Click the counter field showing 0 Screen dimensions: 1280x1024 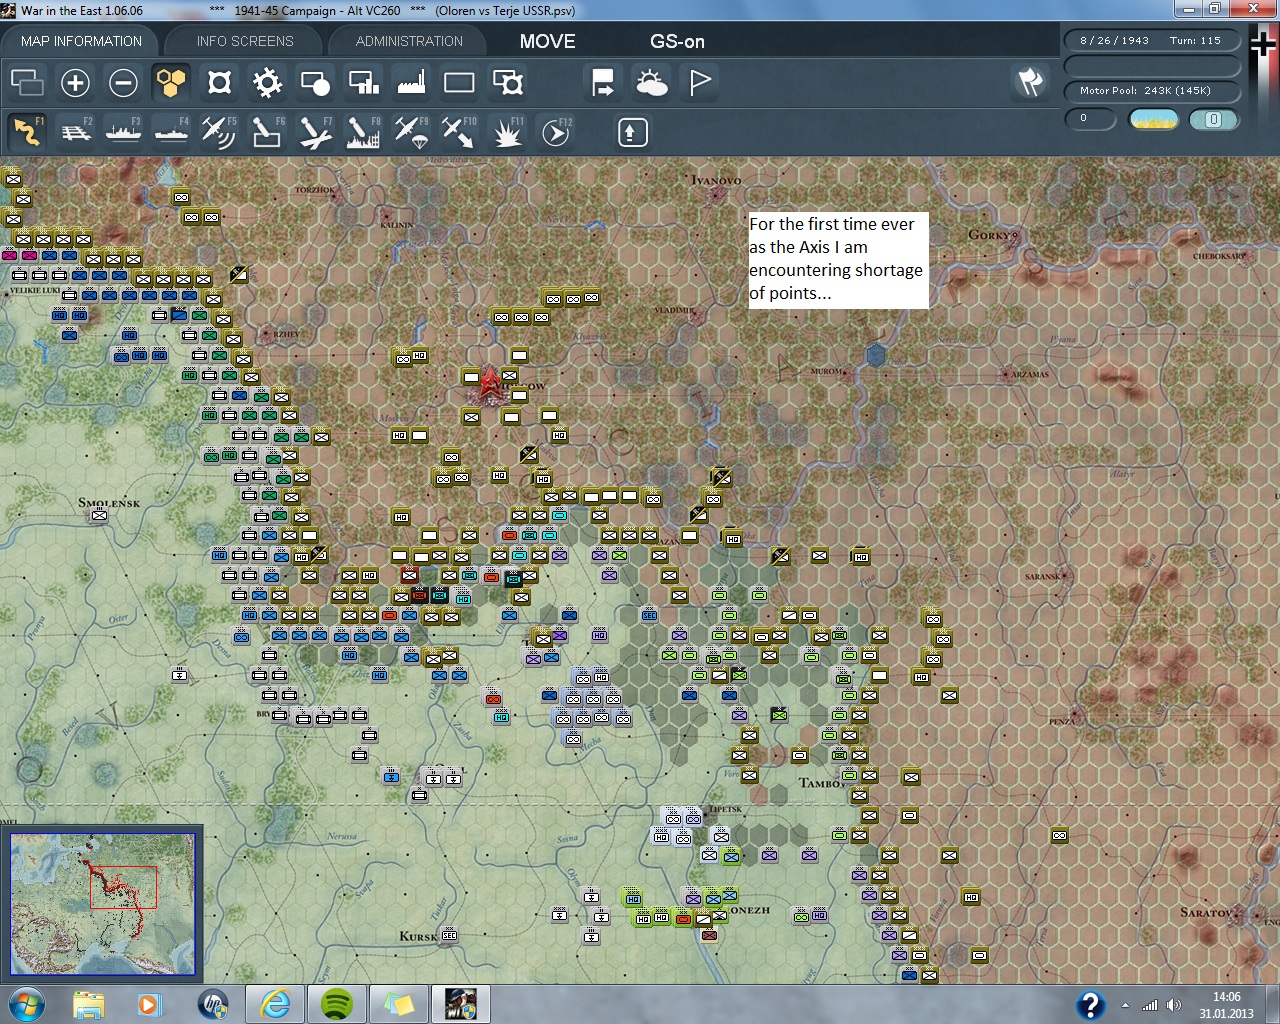click(x=1090, y=118)
